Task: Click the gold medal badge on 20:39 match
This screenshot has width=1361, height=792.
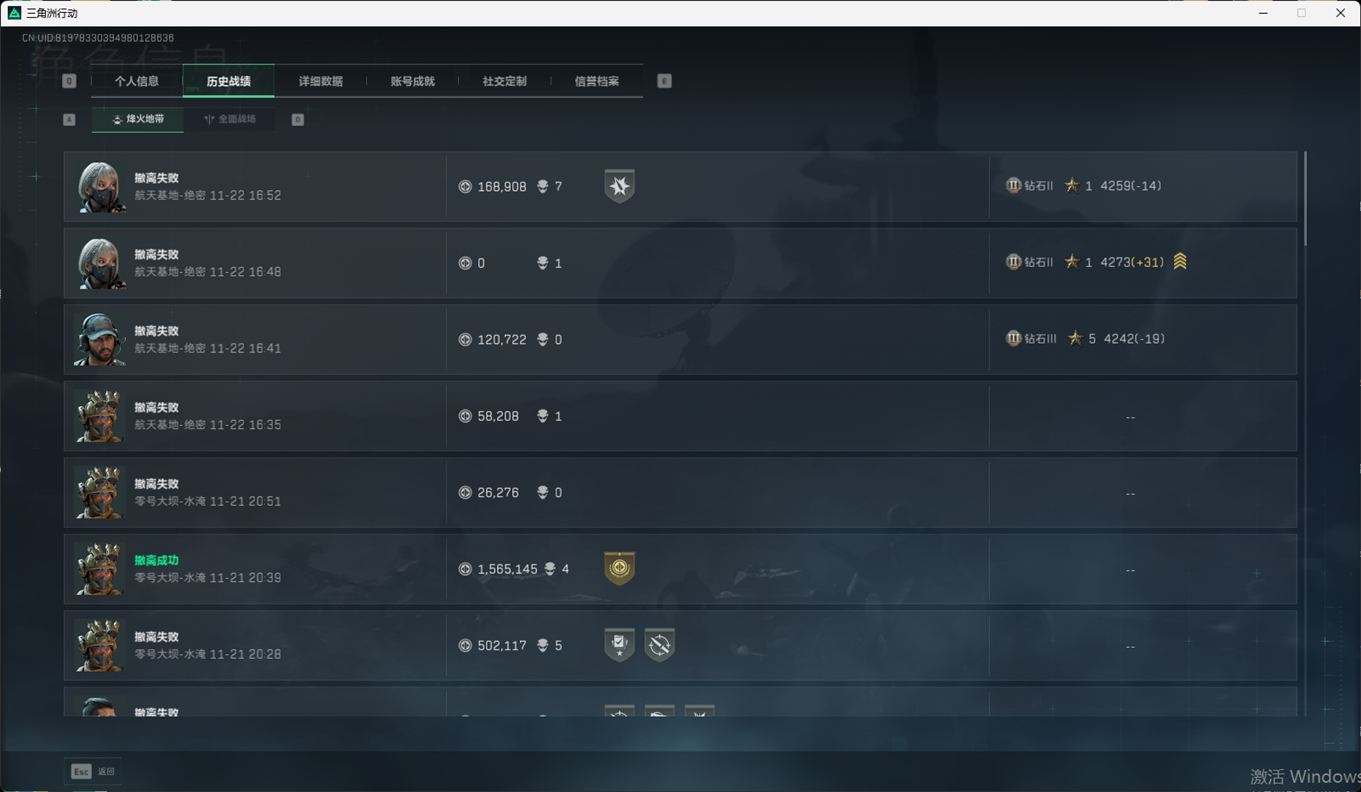Action: pyautogui.click(x=619, y=568)
